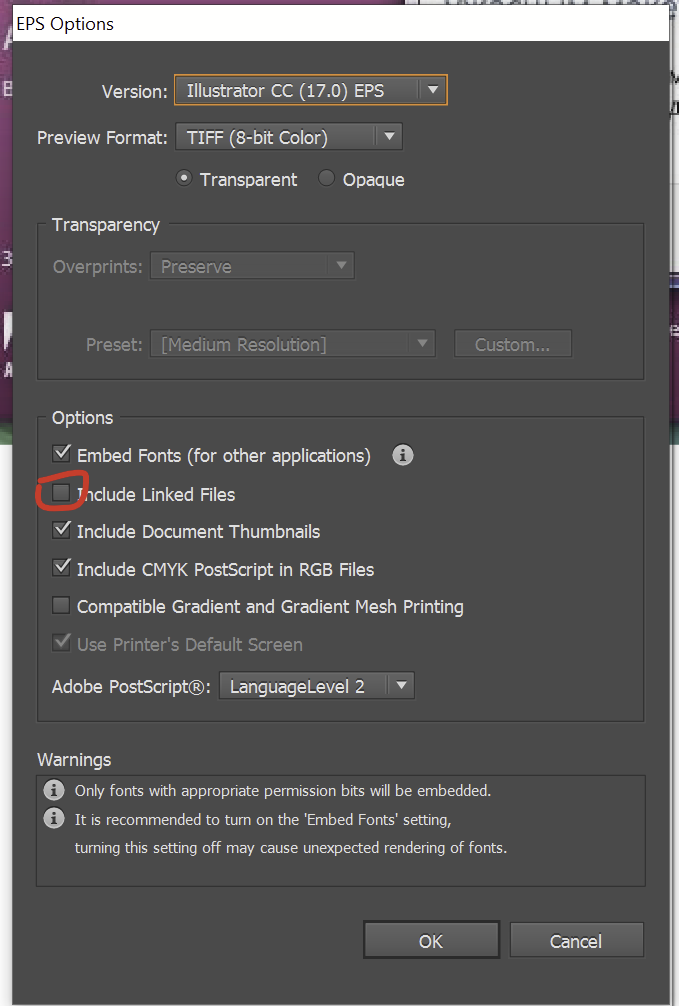Select the Transparent radio button

point(184,179)
